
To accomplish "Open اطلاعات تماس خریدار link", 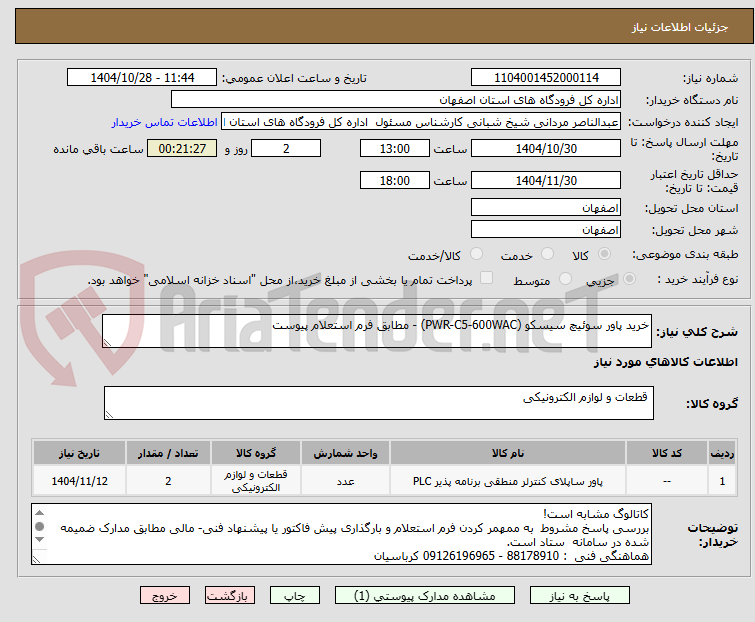I will tap(165, 122).
